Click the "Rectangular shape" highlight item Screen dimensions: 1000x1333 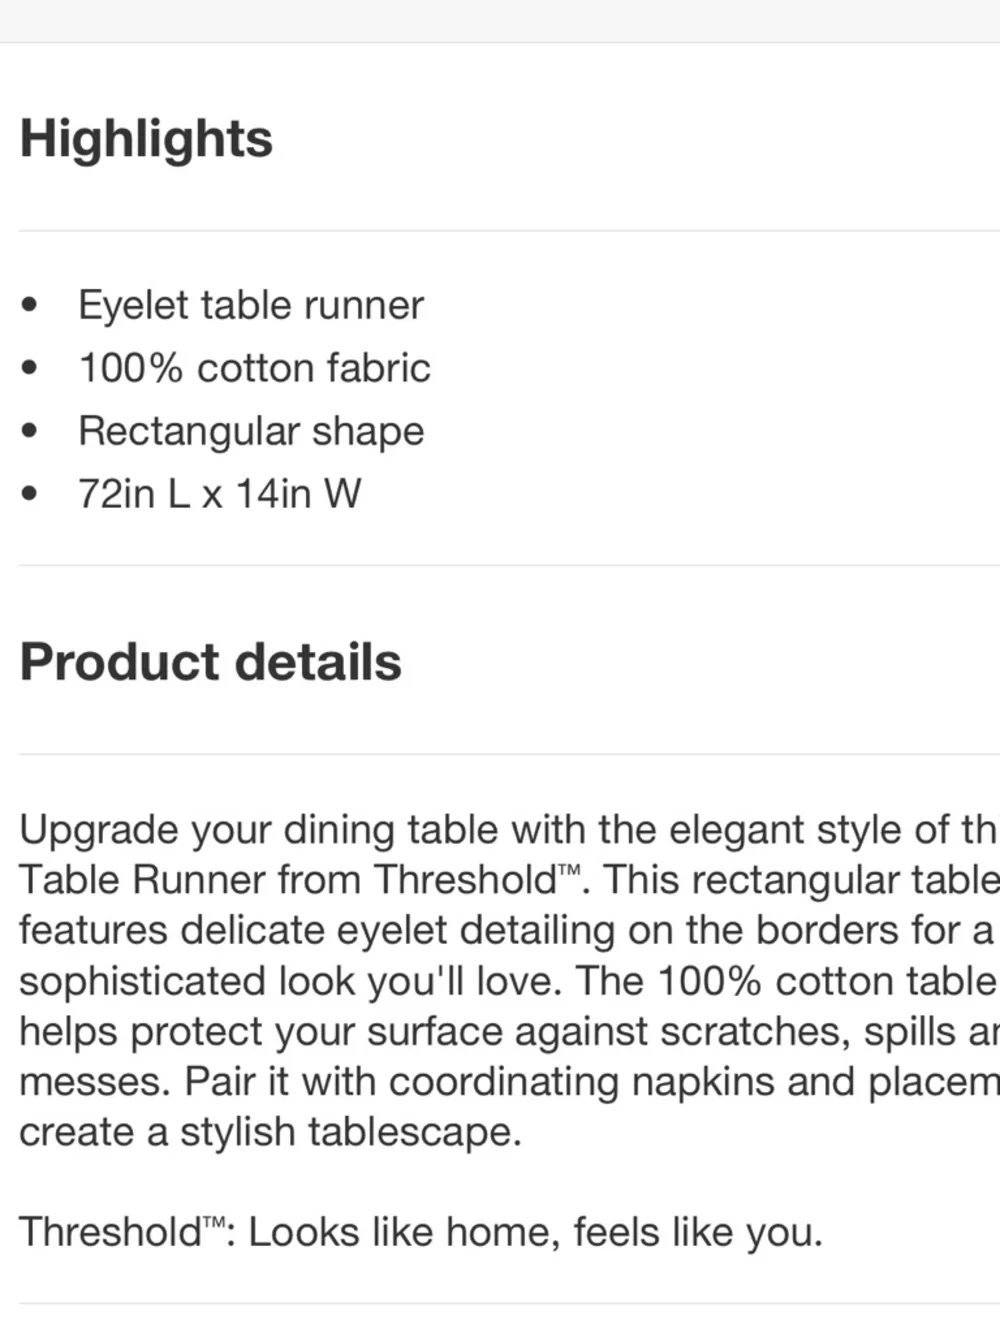[251, 431]
